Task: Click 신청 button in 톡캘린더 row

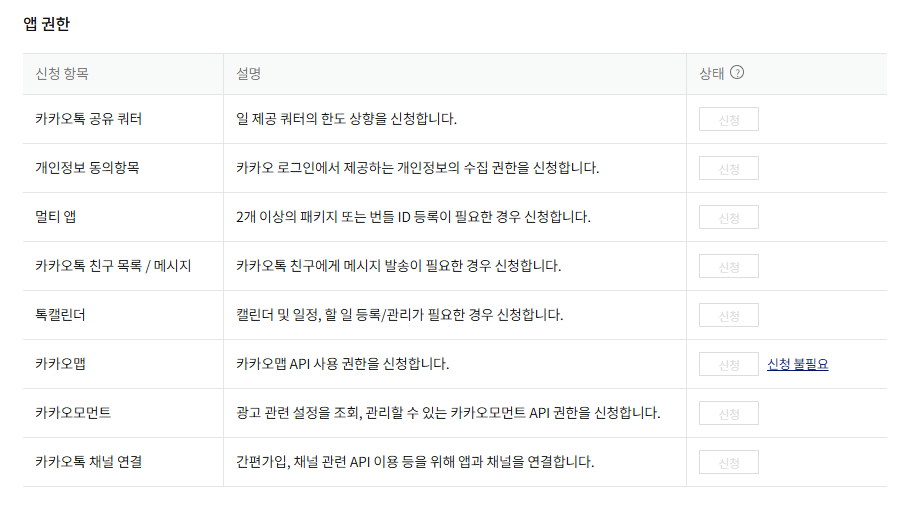Action: (x=729, y=315)
